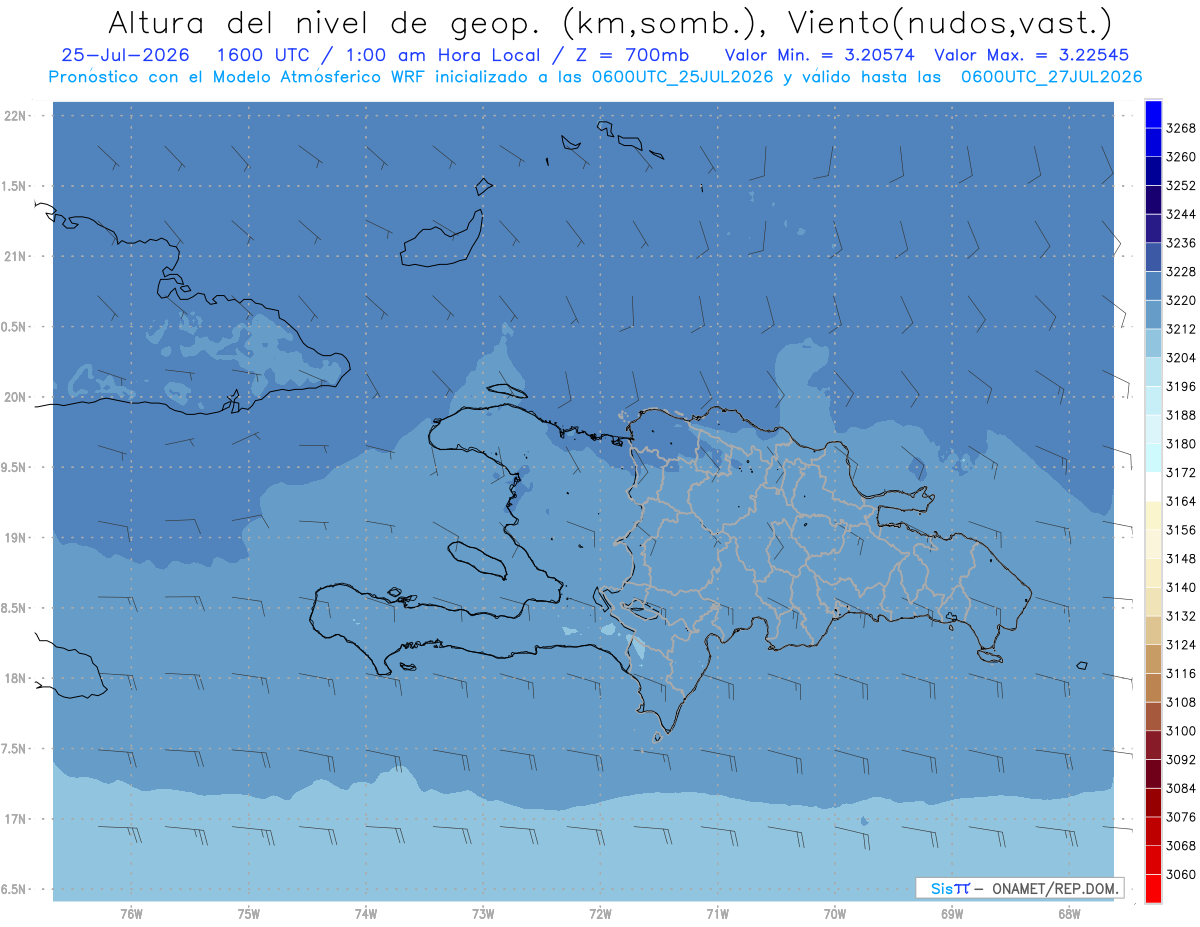This screenshot has width=1200, height=927.
Task: Click the '3060' colorbar value
Action: click(1181, 874)
